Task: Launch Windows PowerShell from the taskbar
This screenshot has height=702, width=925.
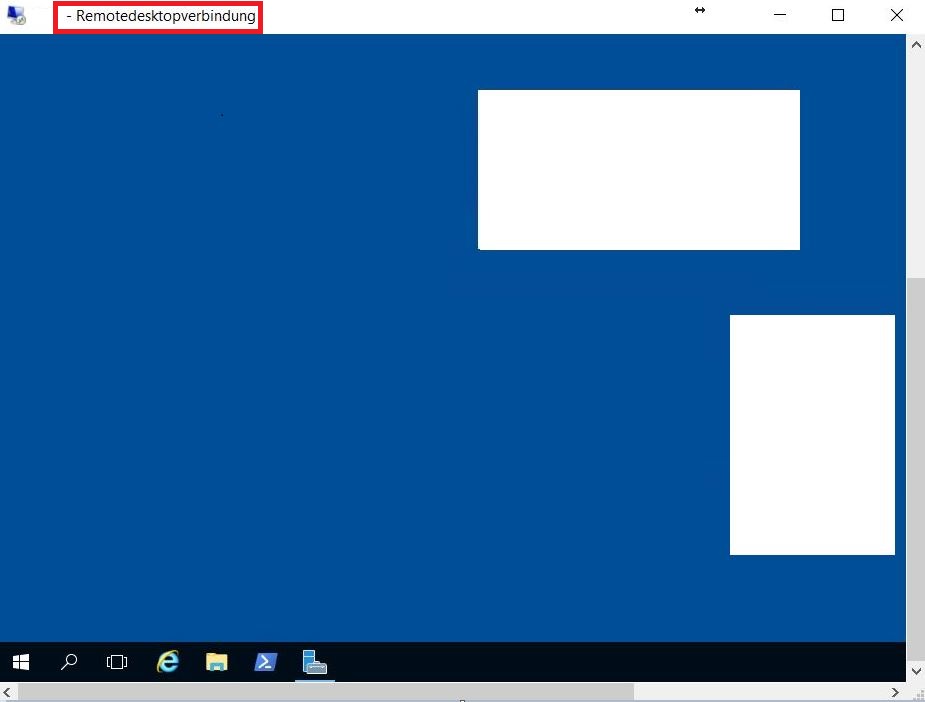Action: (x=265, y=662)
